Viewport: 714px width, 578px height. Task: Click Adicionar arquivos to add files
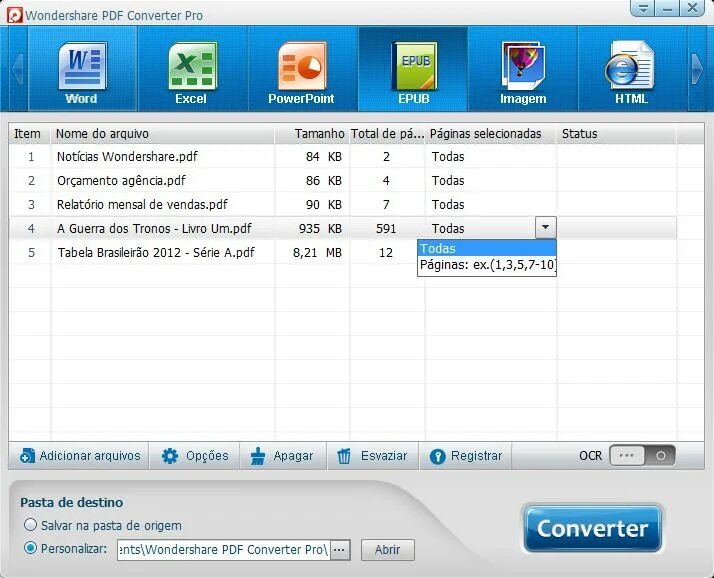pos(80,455)
